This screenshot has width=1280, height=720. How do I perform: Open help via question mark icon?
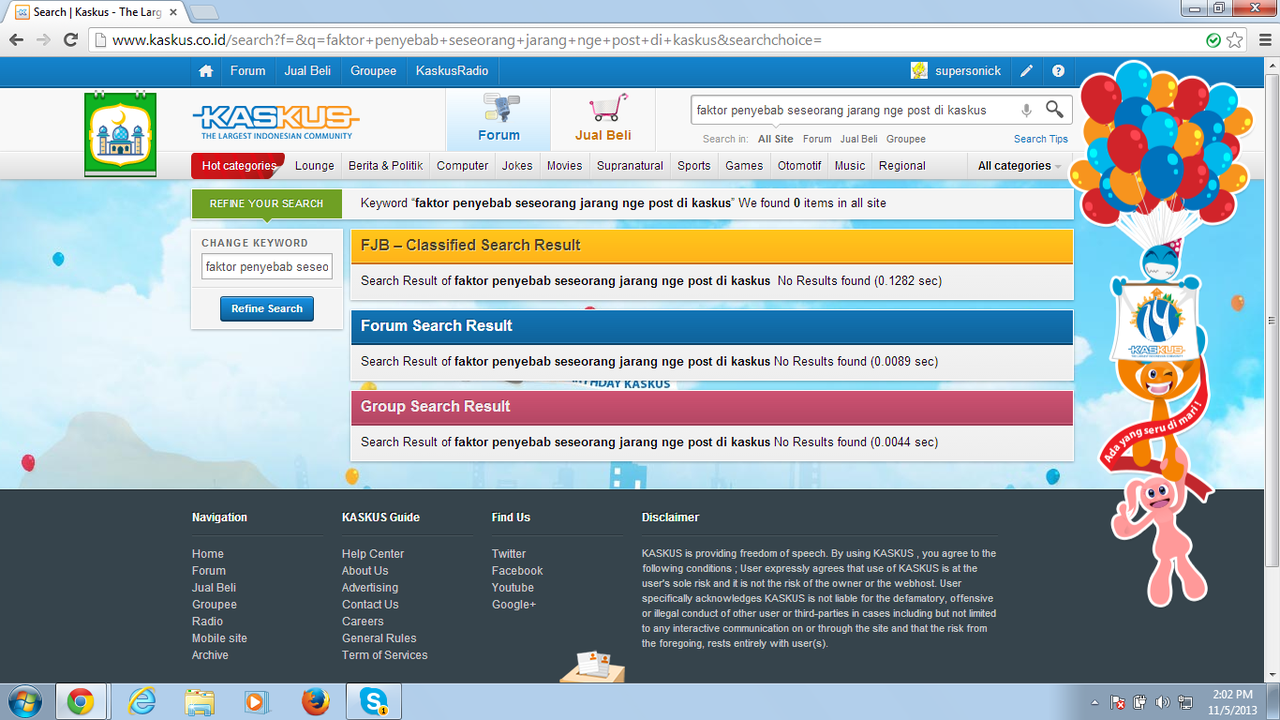pyautogui.click(x=1058, y=71)
